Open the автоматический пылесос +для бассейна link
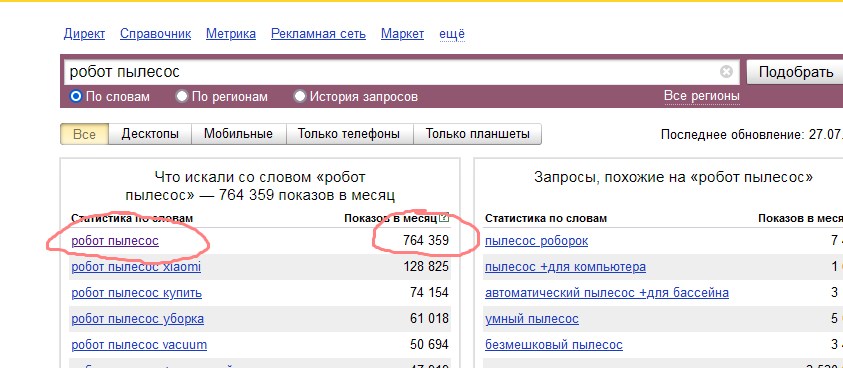Viewport: 843px width, 368px height. (607, 293)
